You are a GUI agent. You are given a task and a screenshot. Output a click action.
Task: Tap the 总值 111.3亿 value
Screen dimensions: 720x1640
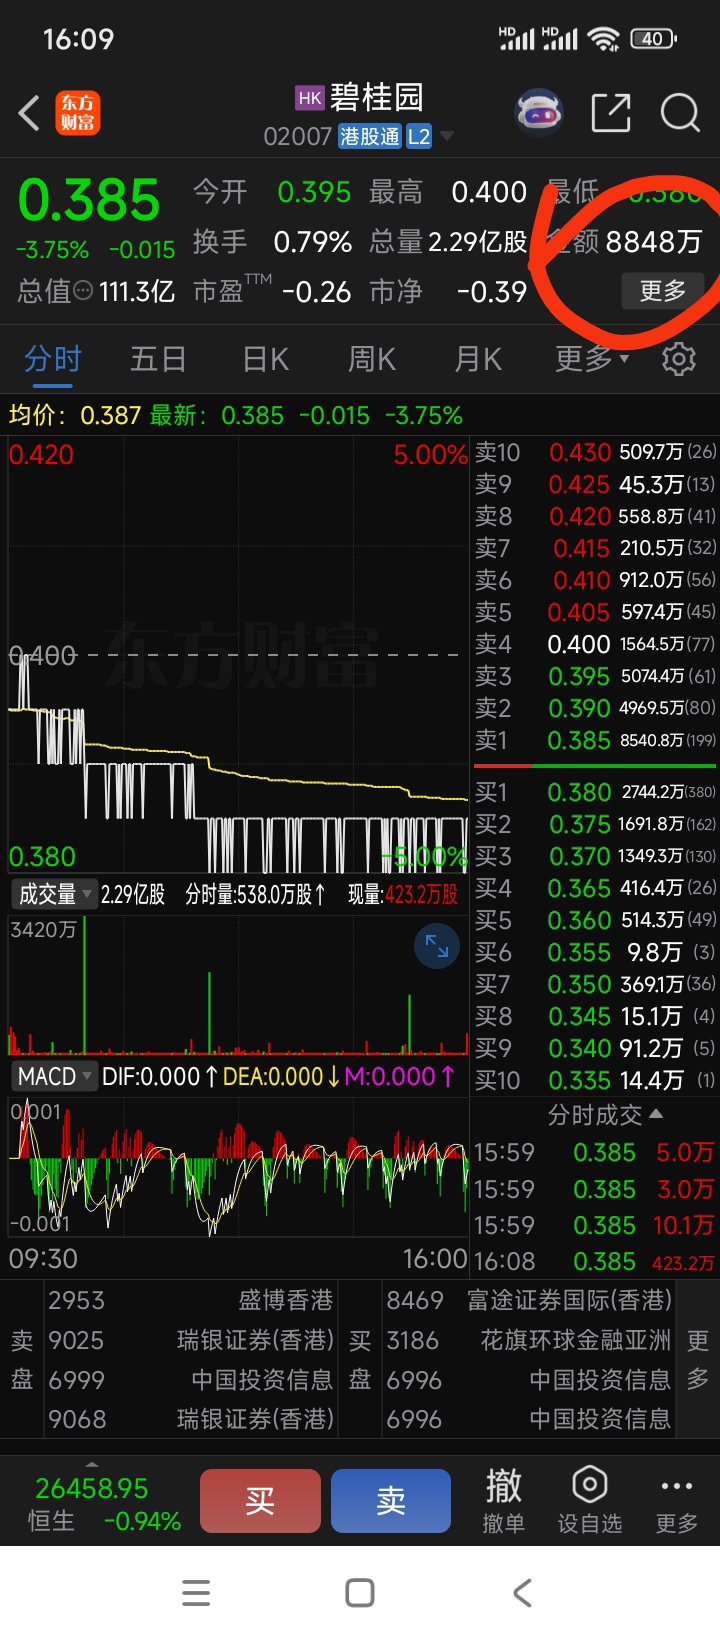tap(137, 292)
